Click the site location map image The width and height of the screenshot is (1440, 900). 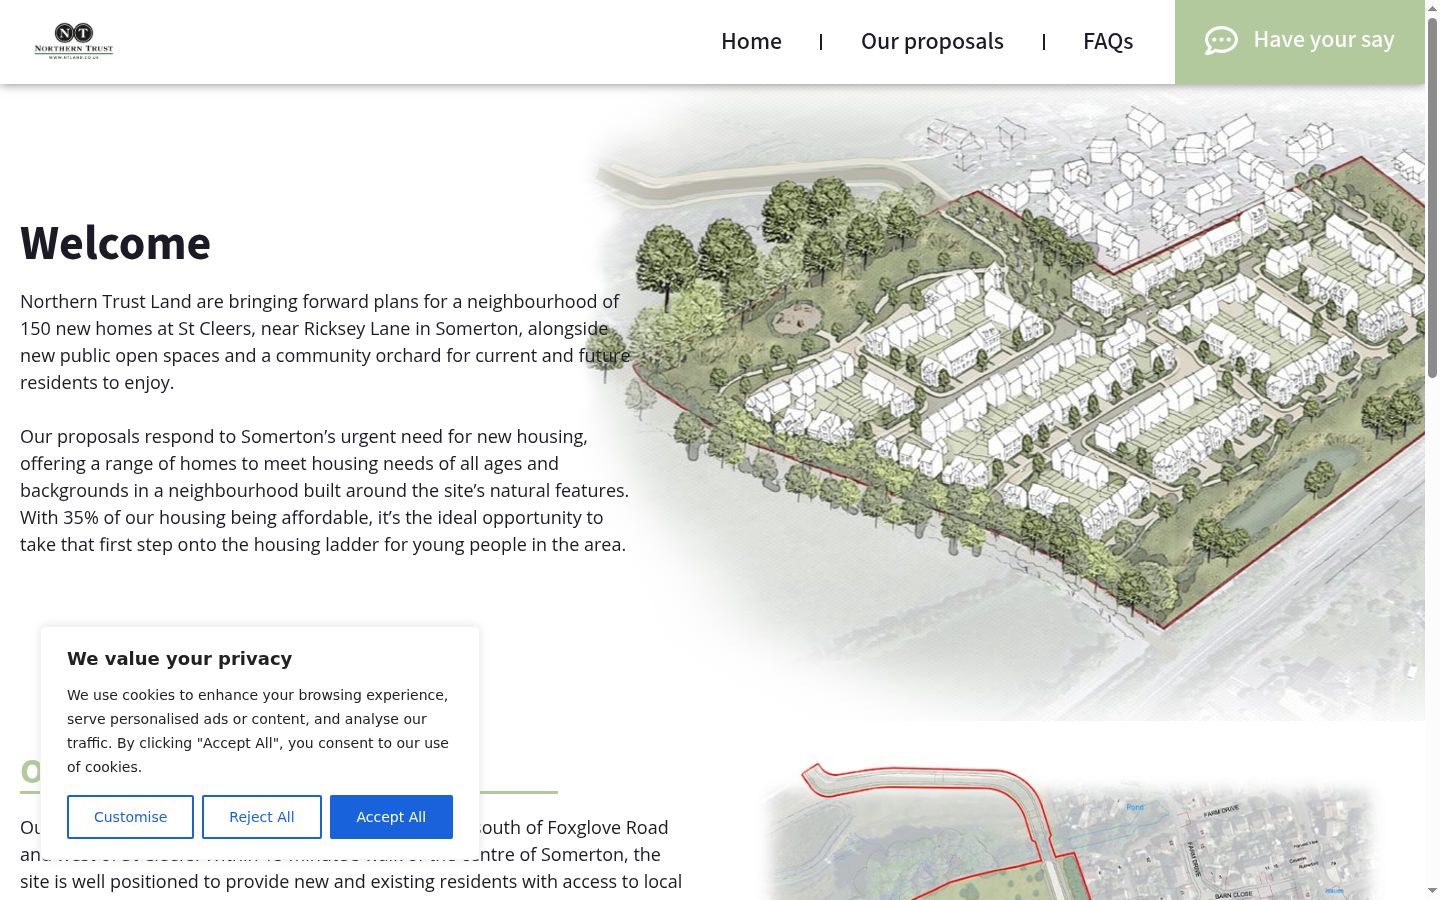(1070, 831)
